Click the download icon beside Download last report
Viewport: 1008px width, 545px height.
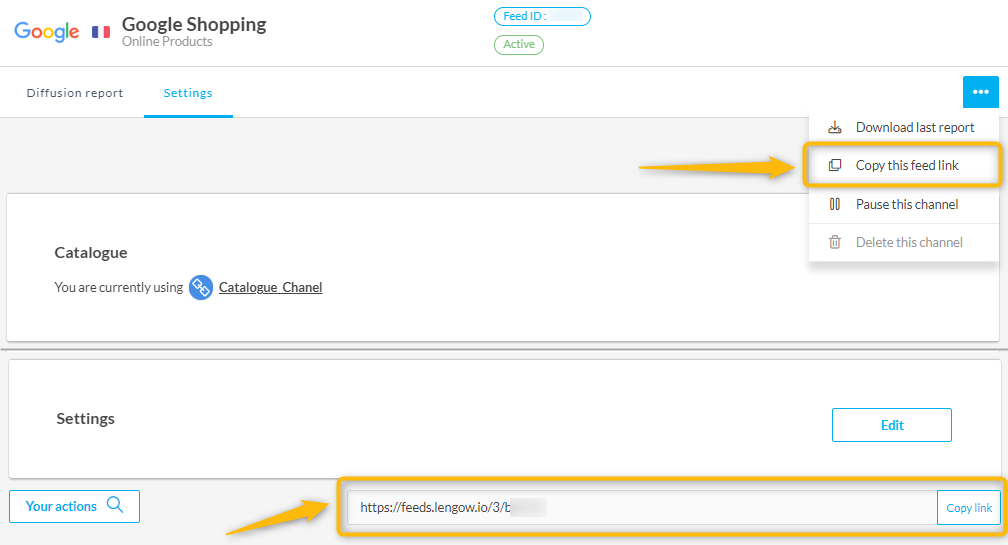click(835, 127)
